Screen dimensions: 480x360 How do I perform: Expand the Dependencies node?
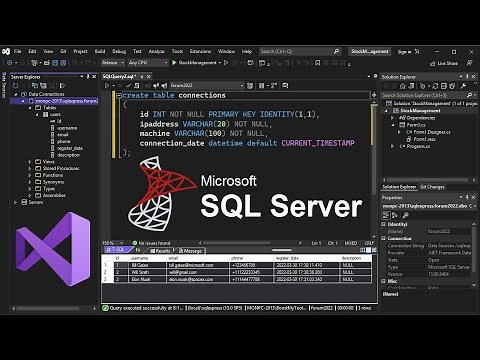[x=392, y=118]
